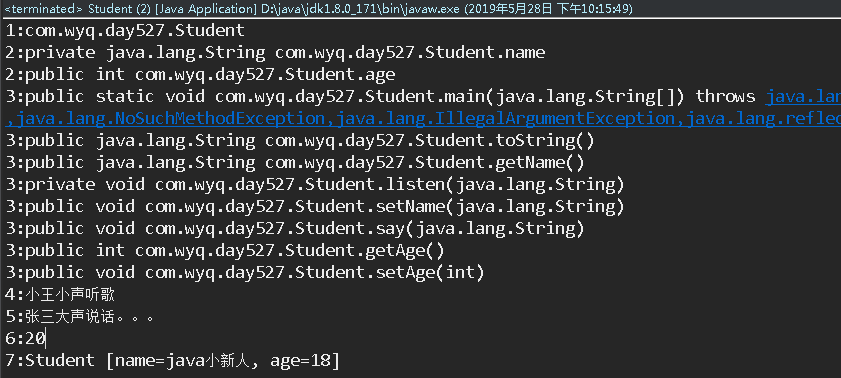Click the line 5:张三大声说话

point(80,316)
